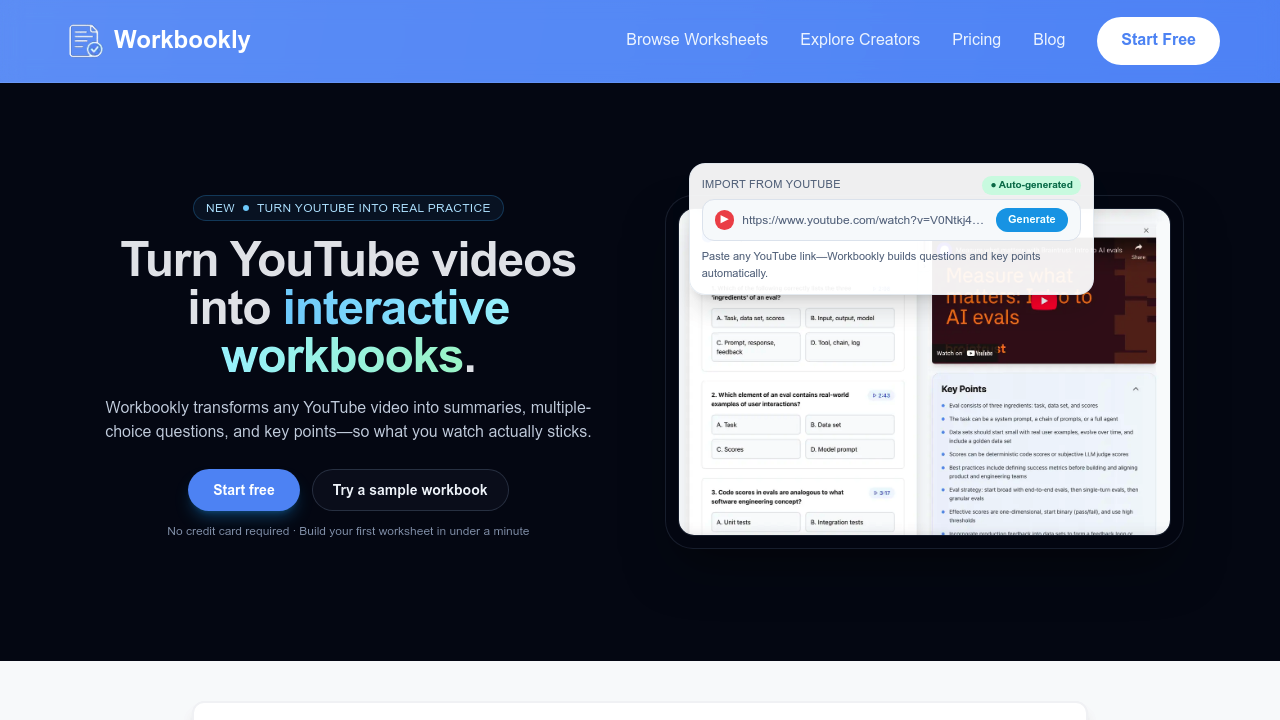Jump to timestamp 2:43 on question 2
1280x720 pixels.
[879, 395]
